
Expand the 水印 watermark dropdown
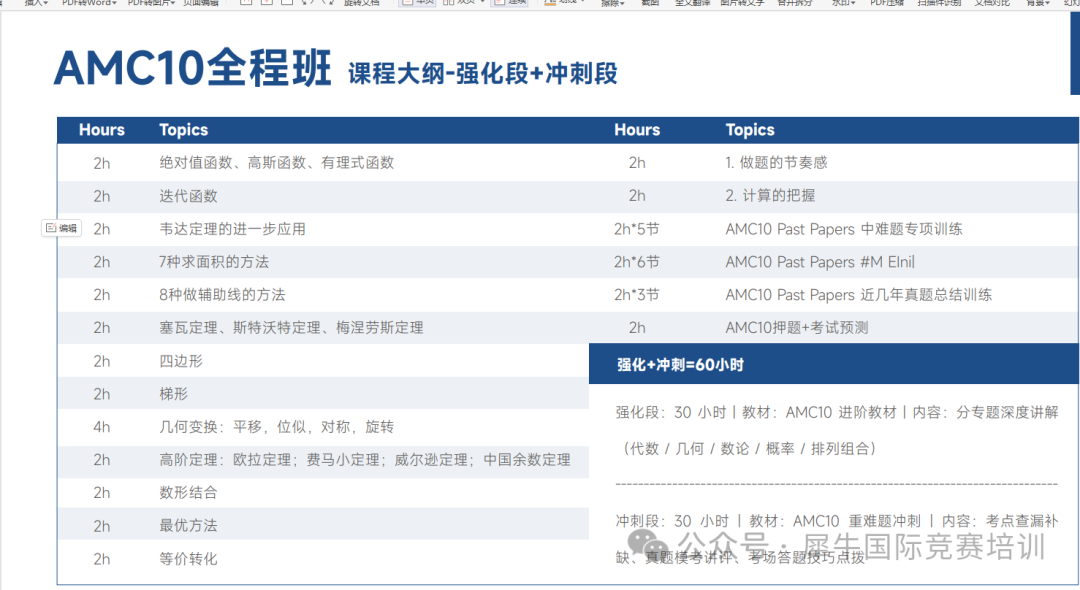843,3
